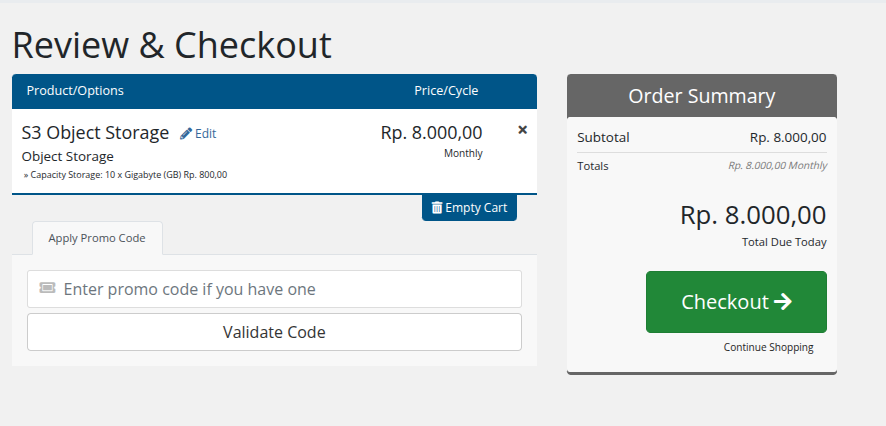This screenshot has height=426, width=886.
Task: Click the Subtotal row label
Action: (x=603, y=137)
